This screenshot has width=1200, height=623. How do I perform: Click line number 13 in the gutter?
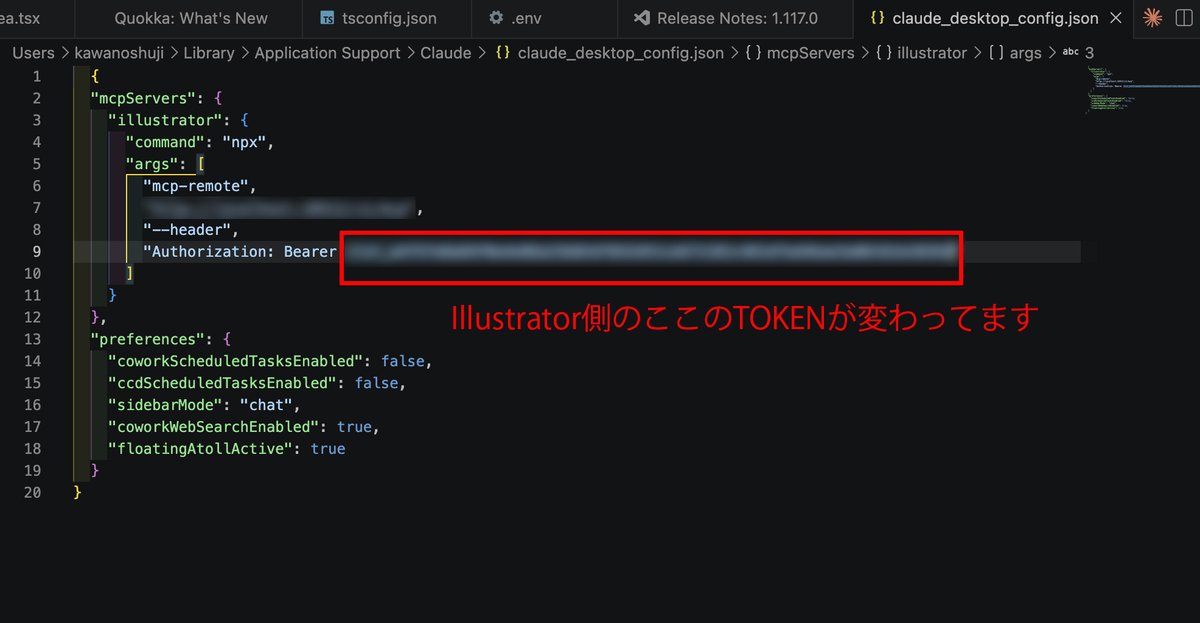pyautogui.click(x=33, y=339)
